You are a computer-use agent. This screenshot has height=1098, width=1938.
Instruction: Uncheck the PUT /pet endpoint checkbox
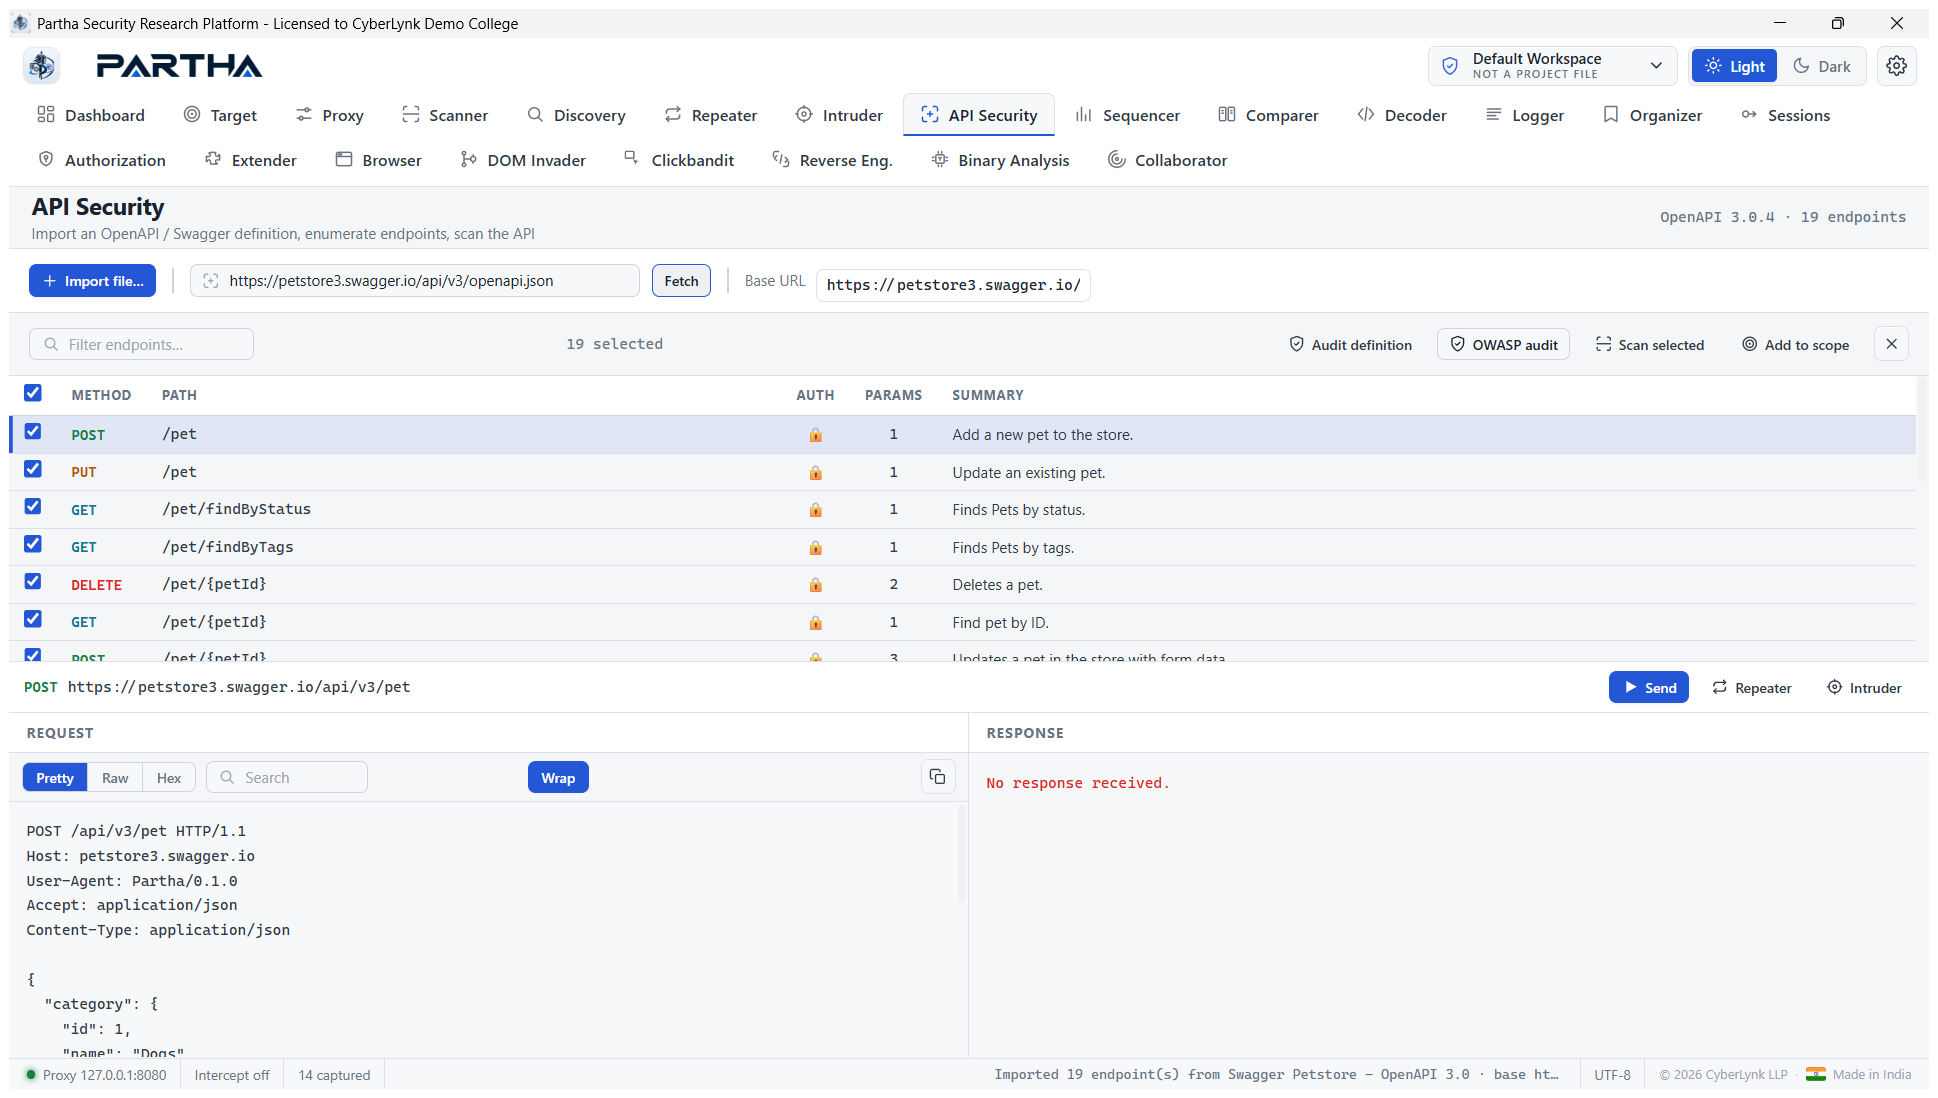[33, 469]
